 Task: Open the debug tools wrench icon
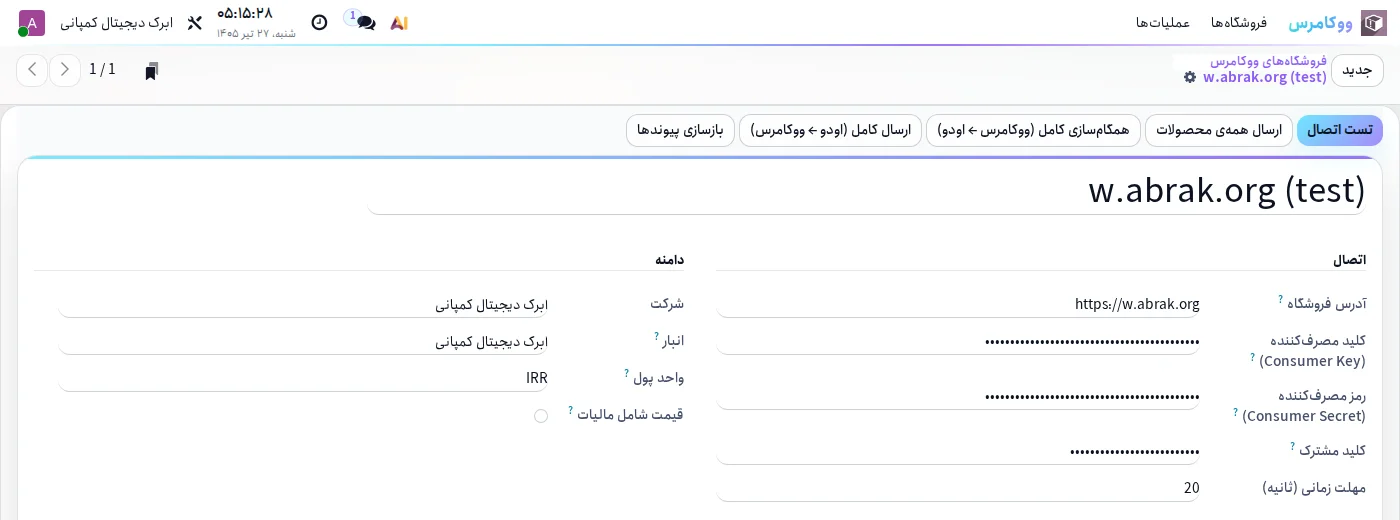point(195,22)
